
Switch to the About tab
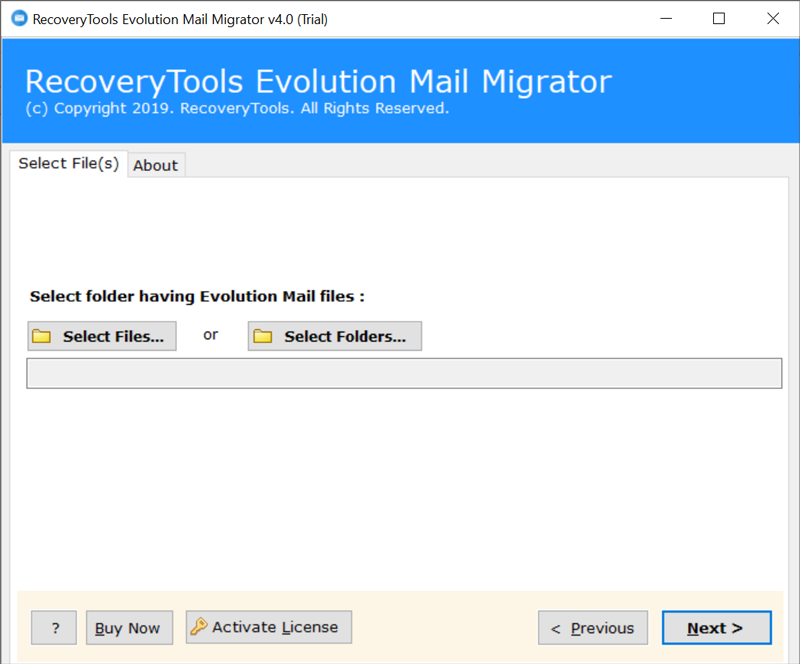click(x=156, y=165)
